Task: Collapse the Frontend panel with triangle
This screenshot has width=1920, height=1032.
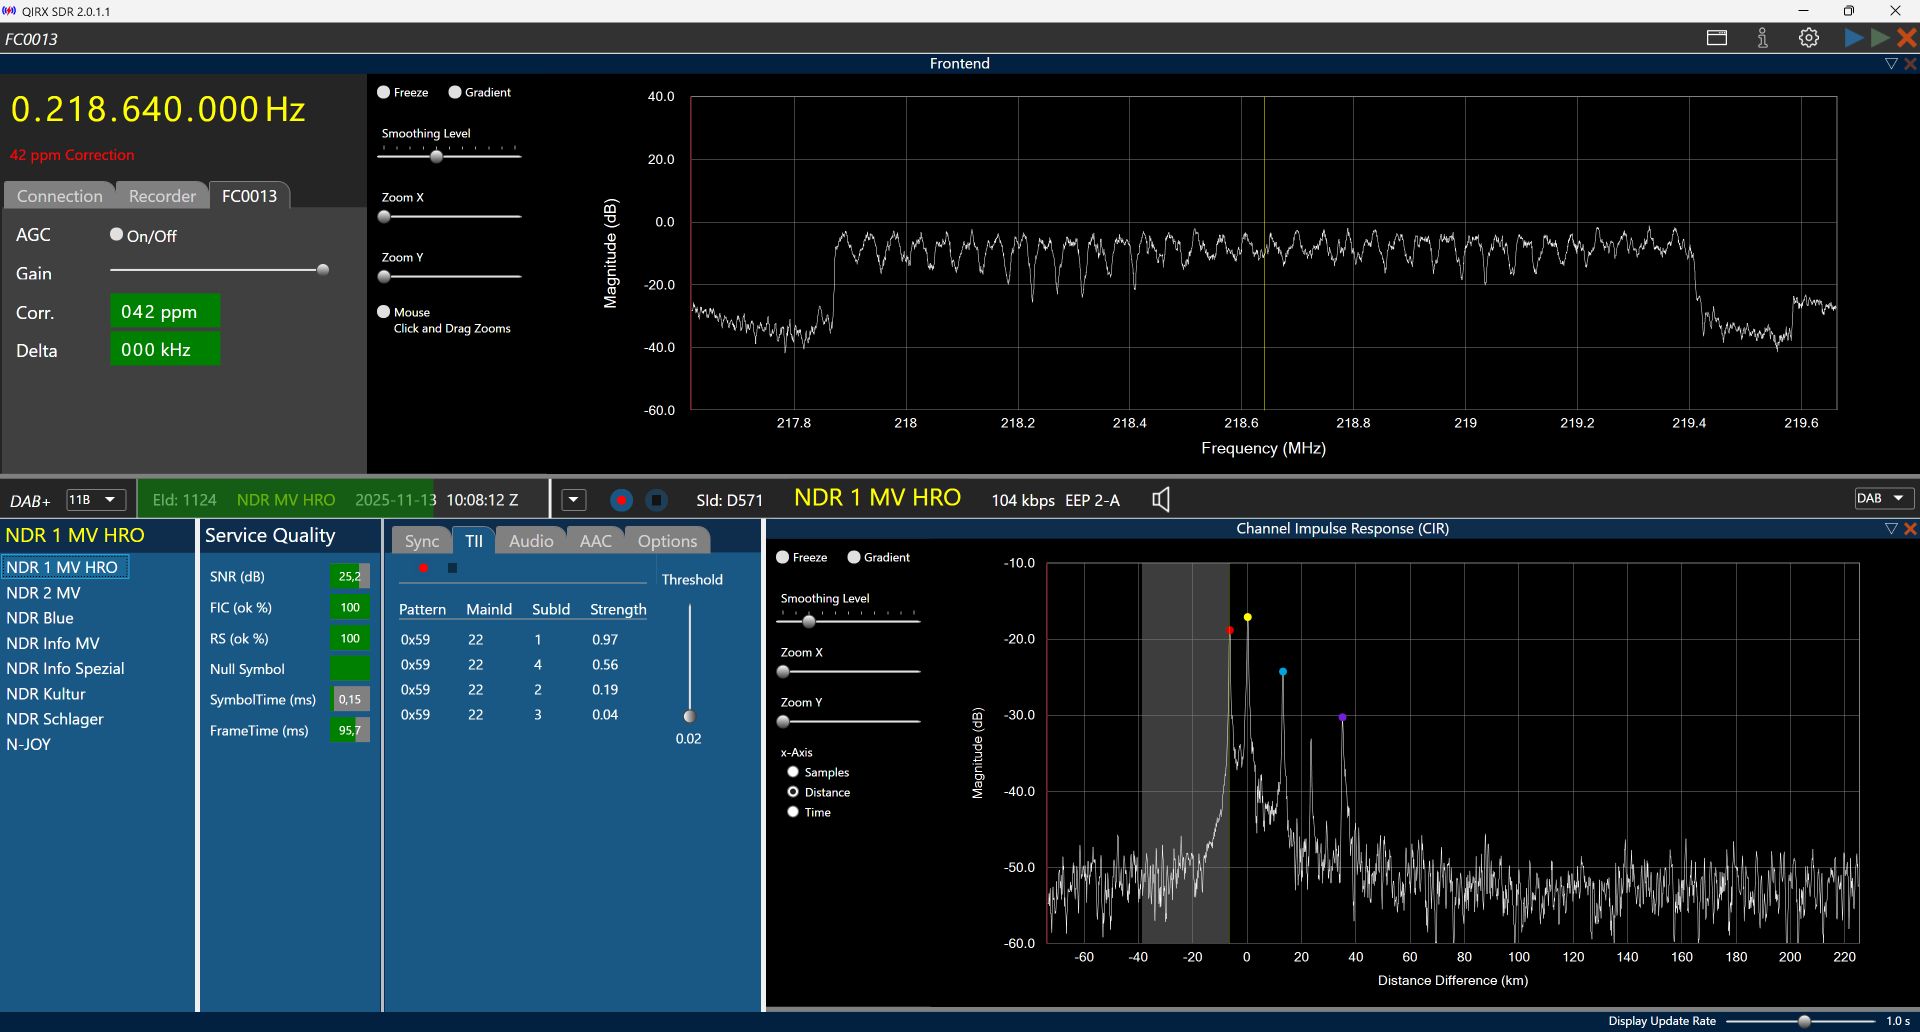Action: click(x=1890, y=63)
